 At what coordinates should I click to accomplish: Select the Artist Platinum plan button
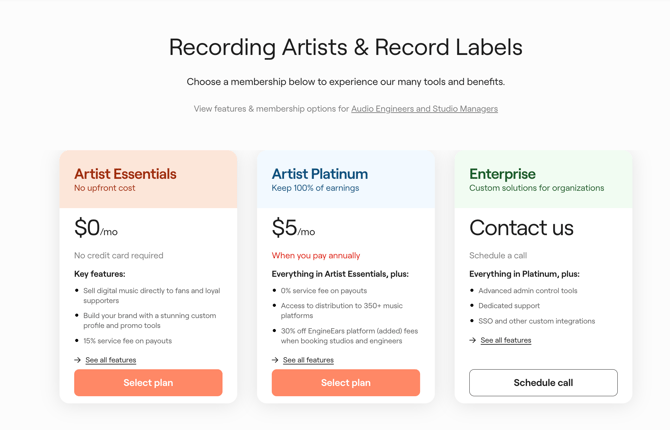346,383
